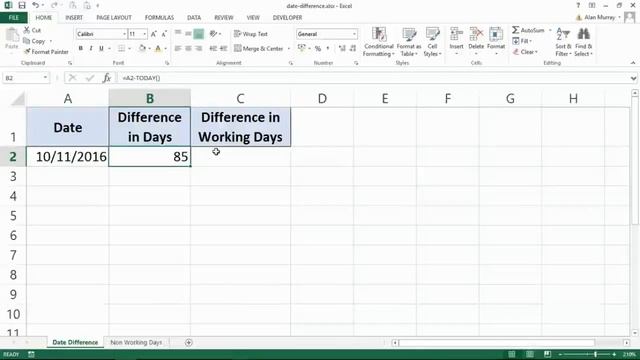Click Merge & Center
The image size is (640, 360).
[259, 48]
